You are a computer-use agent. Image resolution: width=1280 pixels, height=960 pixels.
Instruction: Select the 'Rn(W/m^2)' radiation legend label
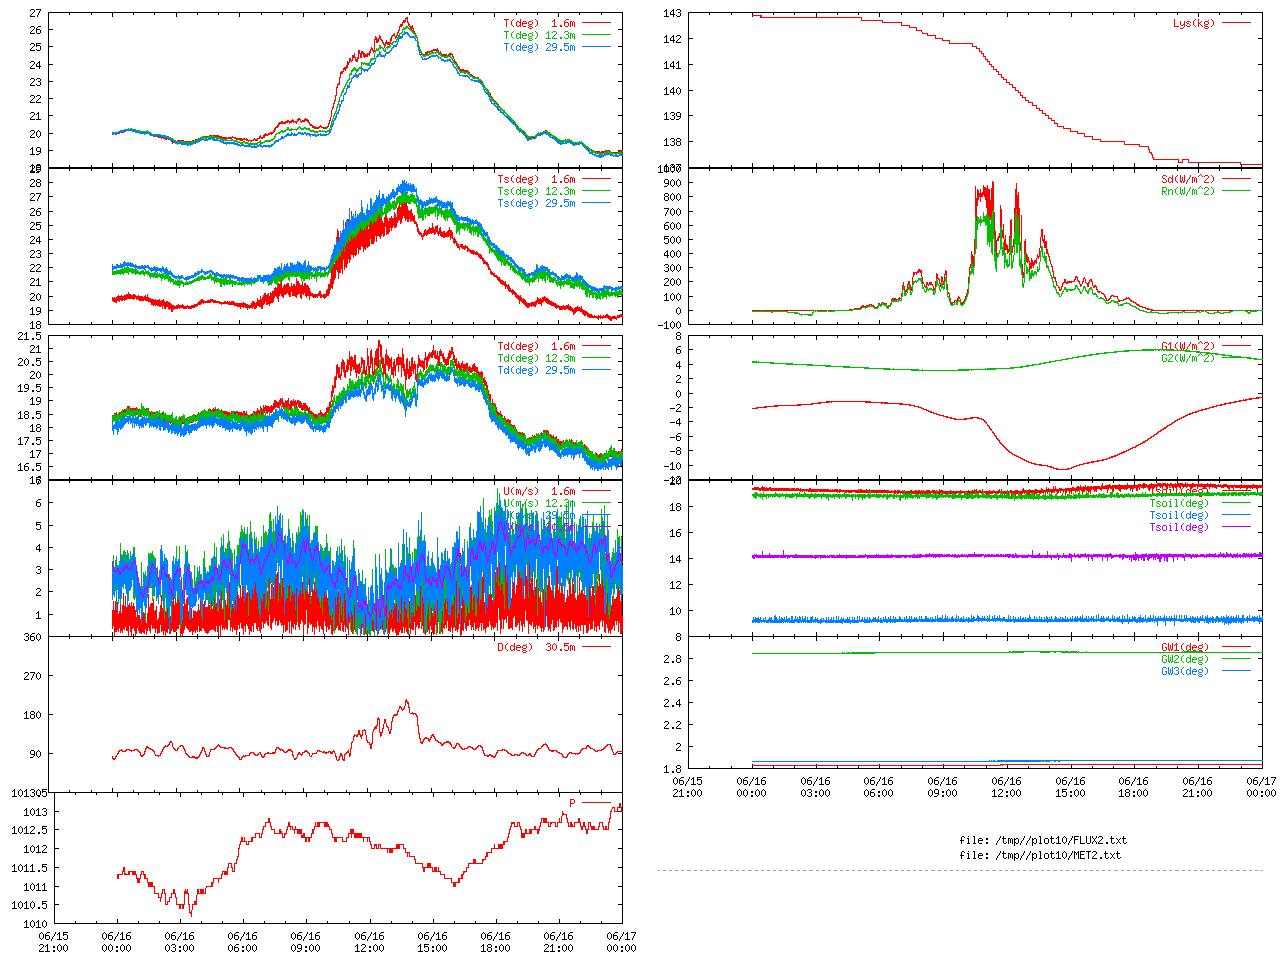pos(1188,192)
